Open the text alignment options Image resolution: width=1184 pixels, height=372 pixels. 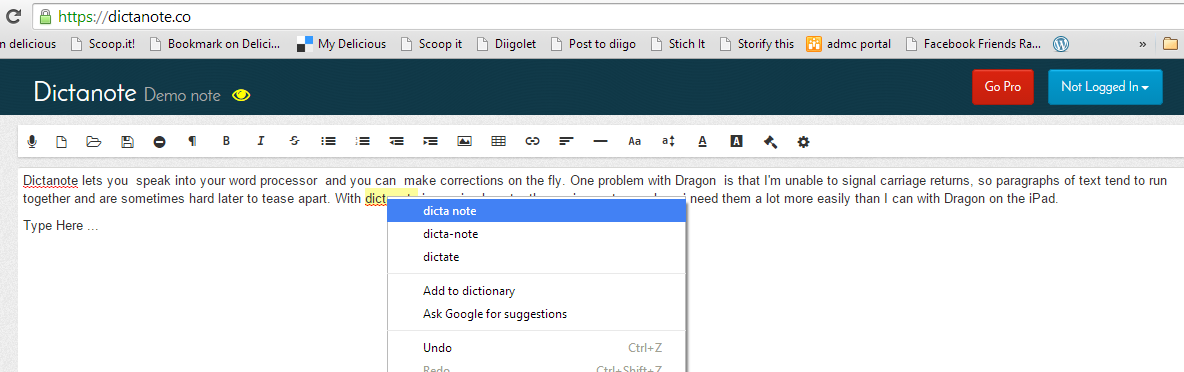[x=566, y=141]
